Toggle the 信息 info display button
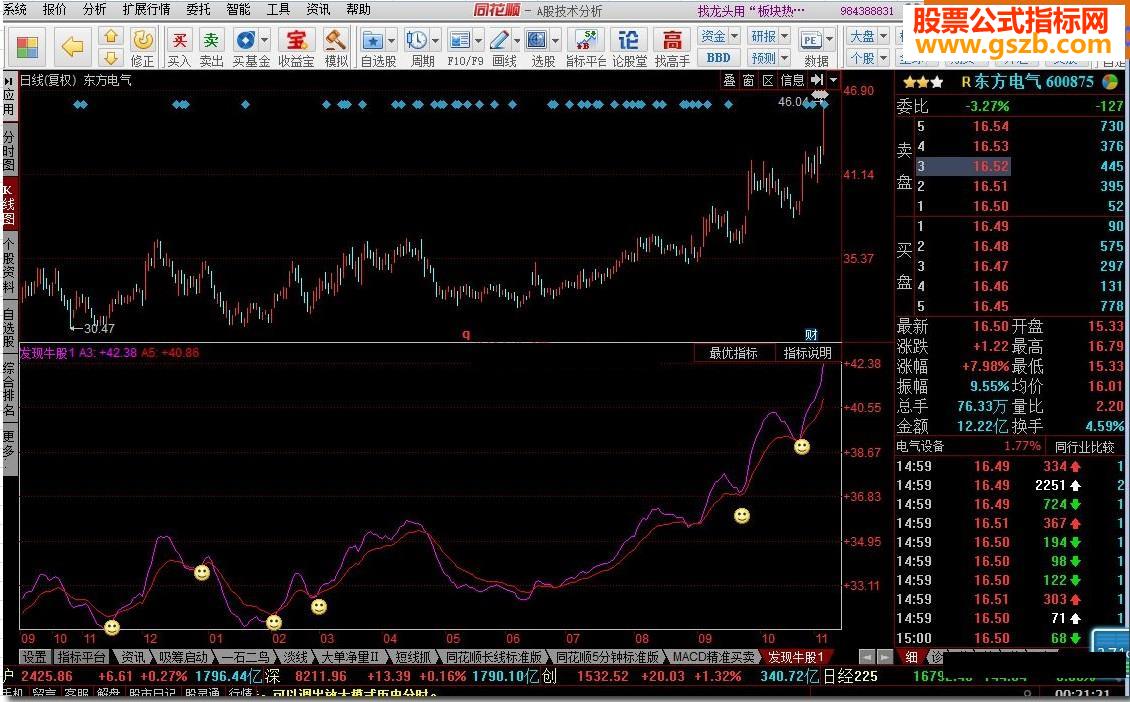This screenshot has height=702, width=1130. pyautogui.click(x=792, y=80)
